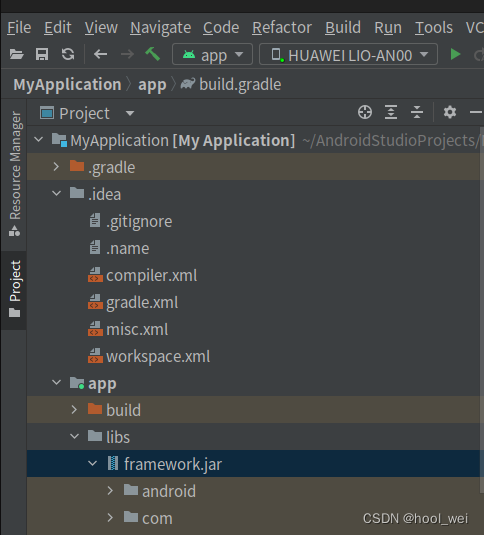Collapse the app module arrow
The width and height of the screenshot is (484, 535).
pyautogui.click(x=56, y=382)
